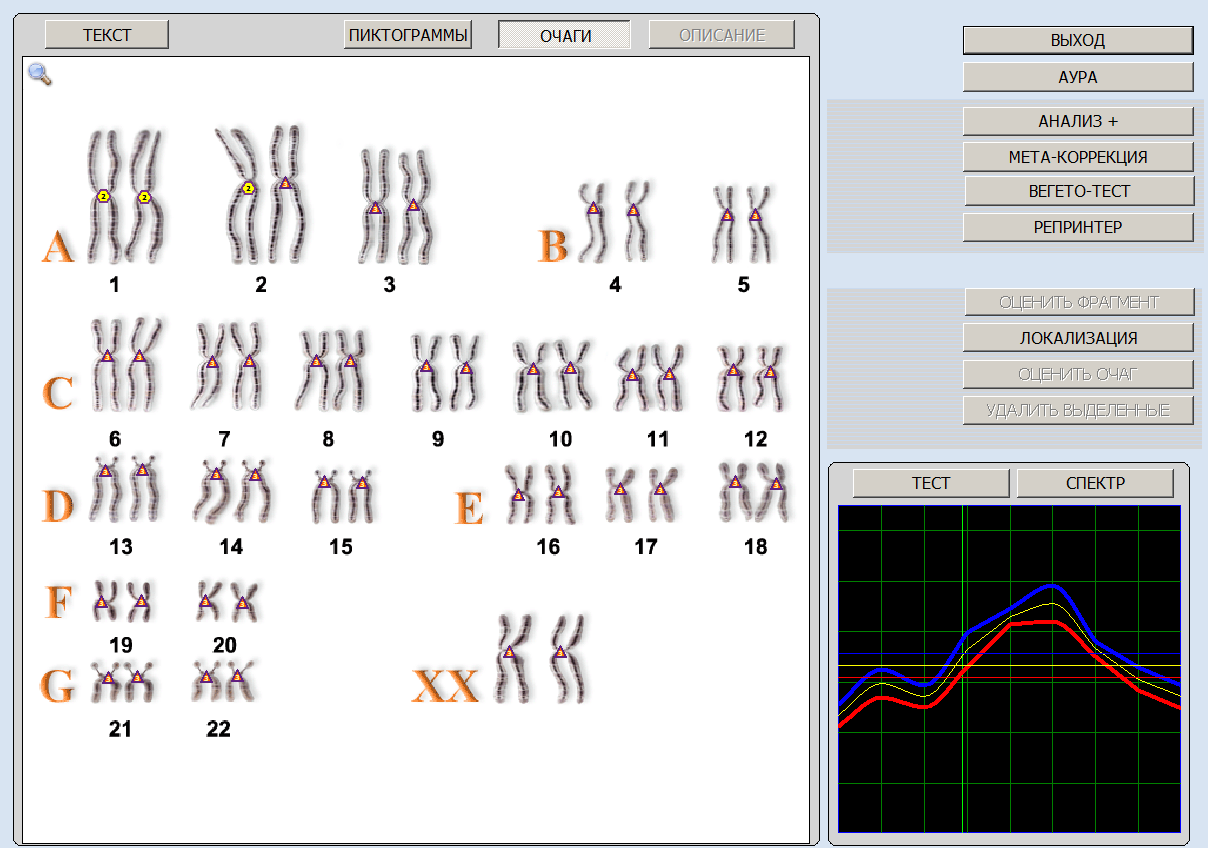Viewport: 1208px width, 848px height.
Task: Open the АУРА view
Action: 1078,77
